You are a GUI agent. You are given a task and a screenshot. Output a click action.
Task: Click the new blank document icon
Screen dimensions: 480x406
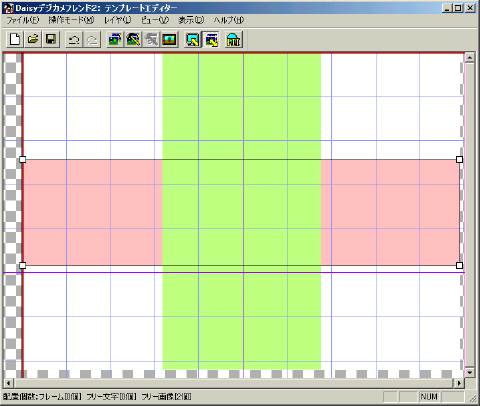click(15, 40)
